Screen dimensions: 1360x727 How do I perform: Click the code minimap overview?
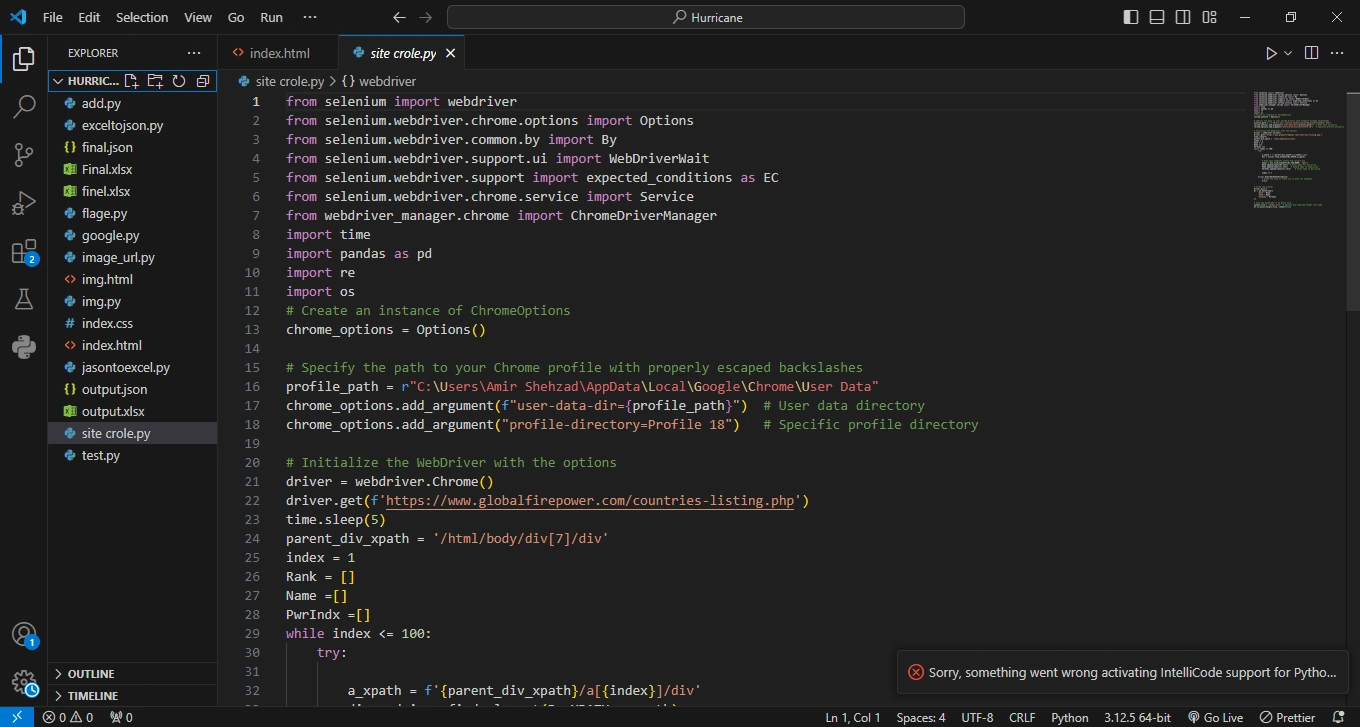point(1295,150)
